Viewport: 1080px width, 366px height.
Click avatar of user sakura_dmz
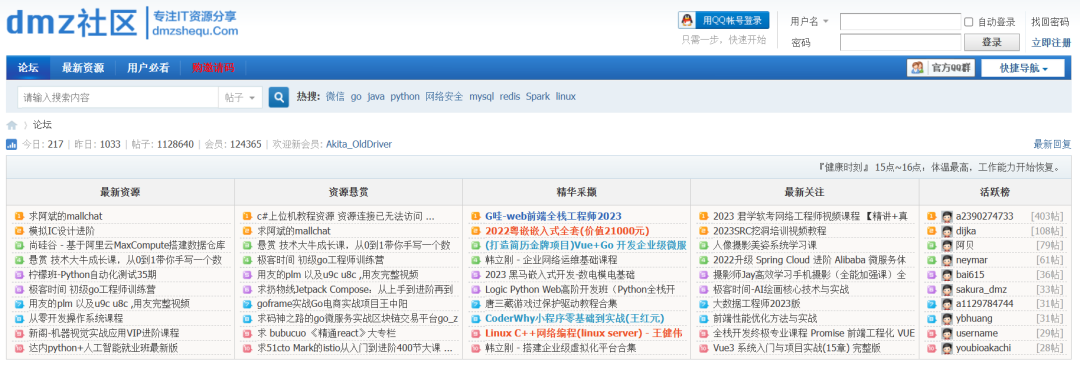[947, 289]
